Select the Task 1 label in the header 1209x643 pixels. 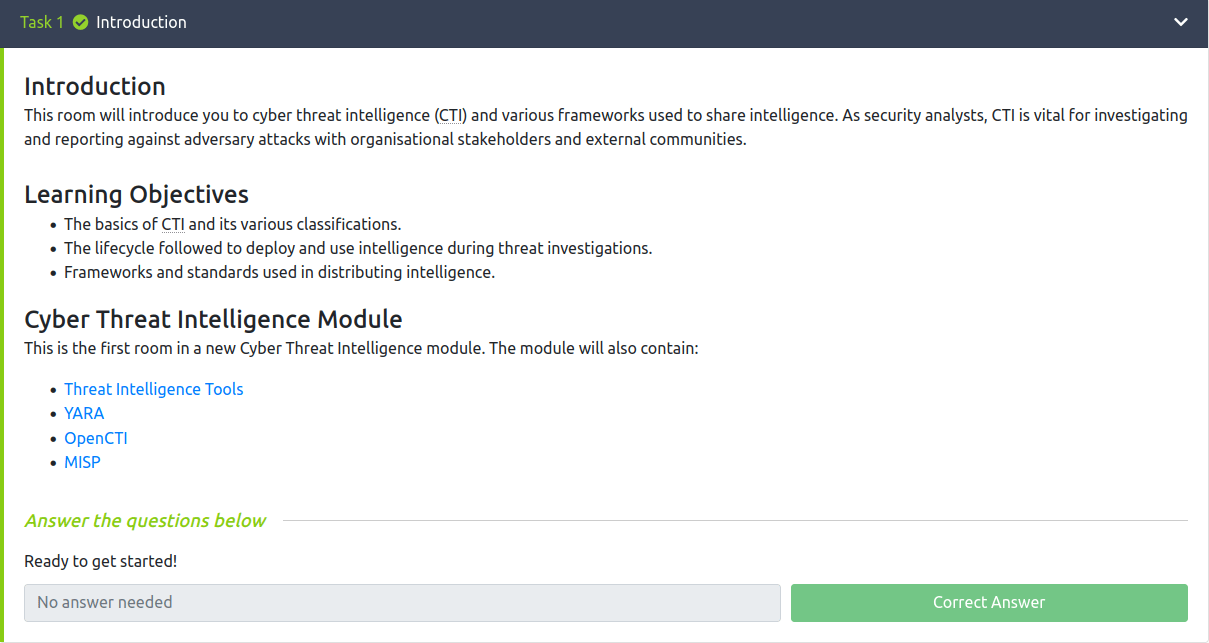pos(40,21)
